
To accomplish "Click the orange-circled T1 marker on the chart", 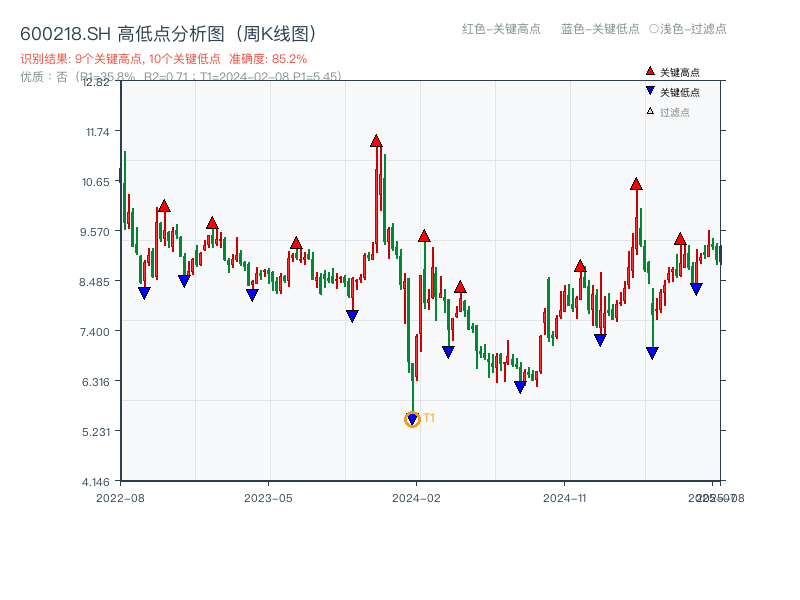I will coord(411,420).
